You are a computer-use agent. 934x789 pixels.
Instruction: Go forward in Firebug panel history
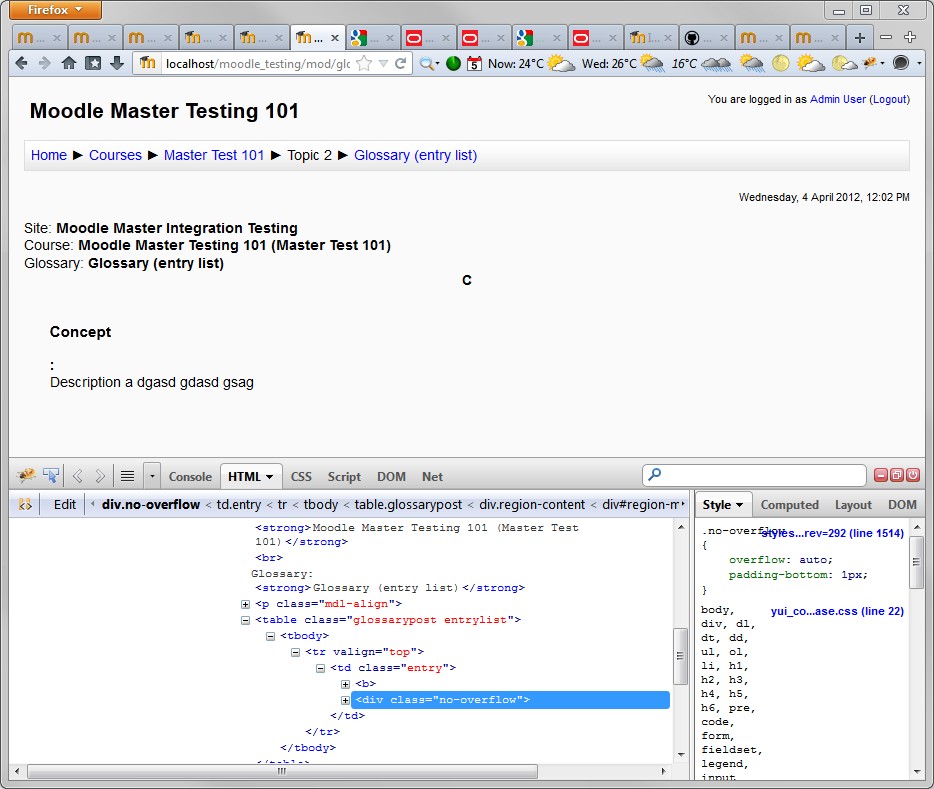[x=100, y=476]
